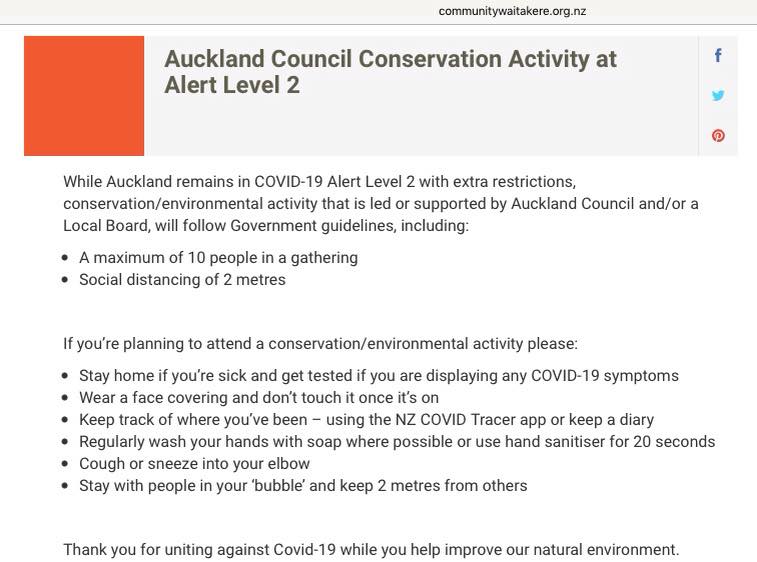Click the Auckland Council Conservation Activity heading

390,71
